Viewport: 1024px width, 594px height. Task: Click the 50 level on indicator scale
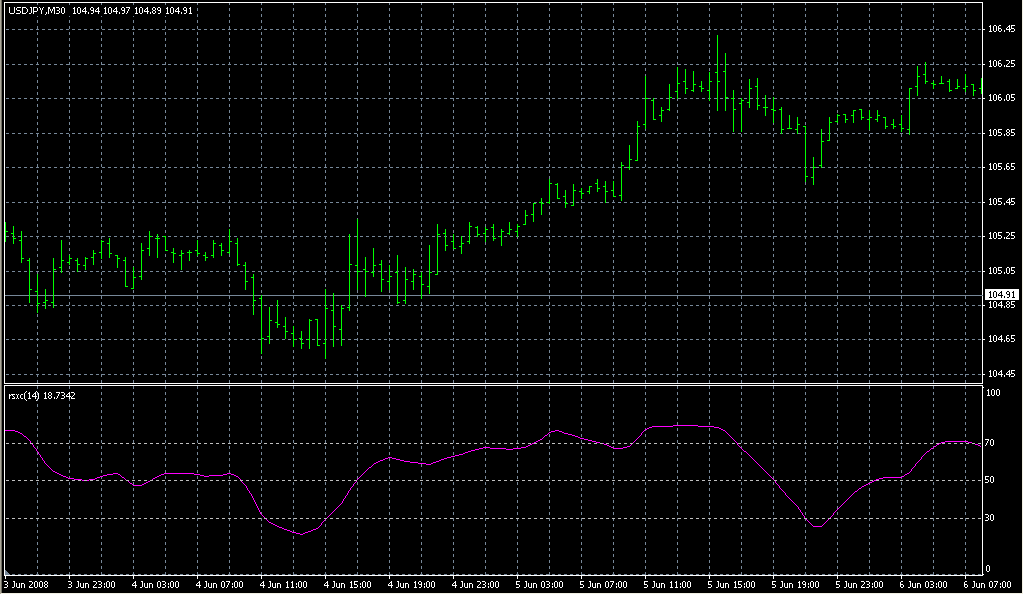pyautogui.click(x=991, y=480)
